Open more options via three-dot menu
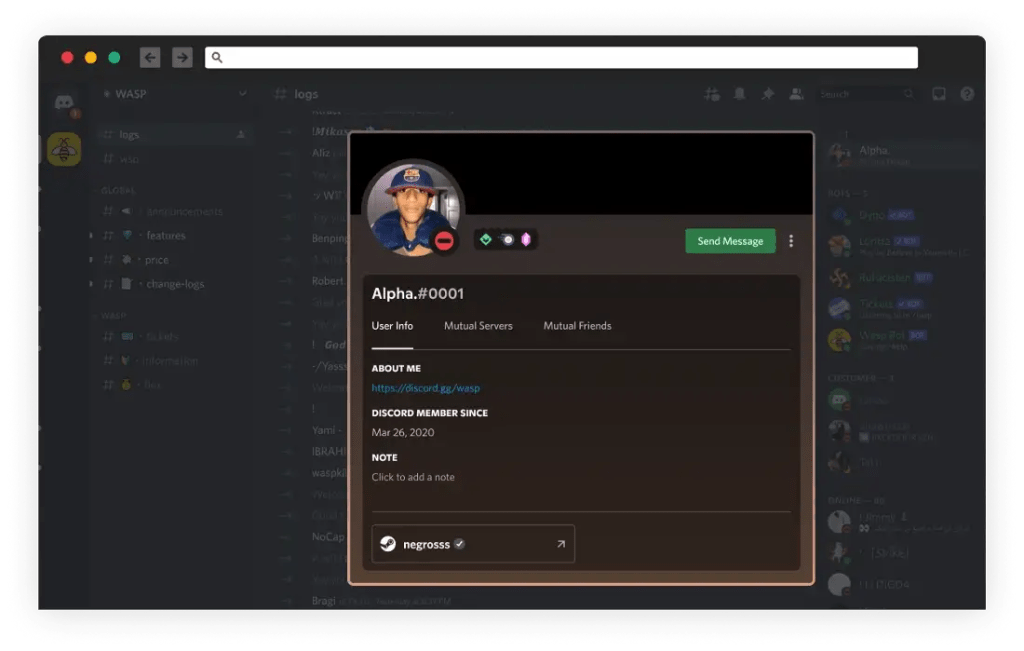This screenshot has height=651, width=1024. click(789, 240)
